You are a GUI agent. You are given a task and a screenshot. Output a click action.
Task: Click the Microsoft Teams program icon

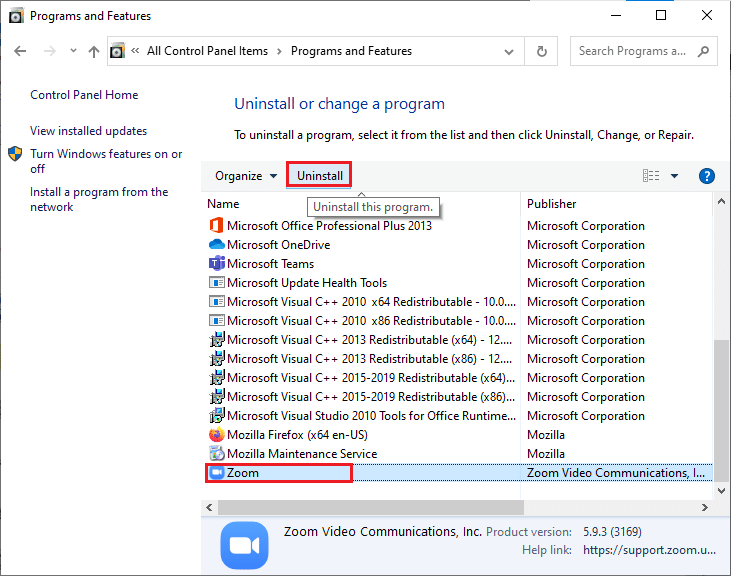(x=216, y=264)
